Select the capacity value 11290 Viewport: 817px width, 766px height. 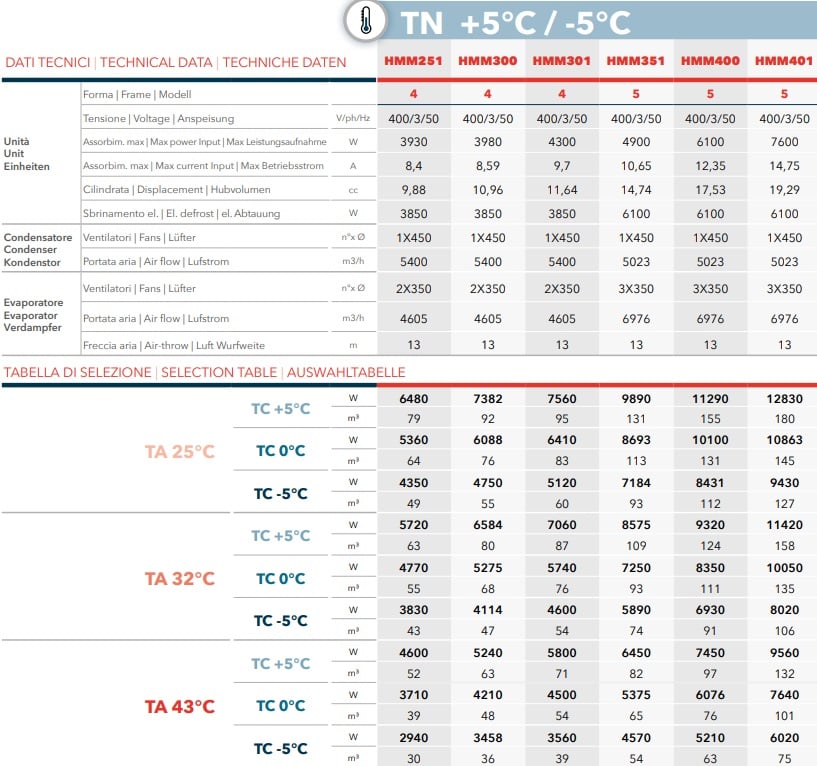click(710, 399)
